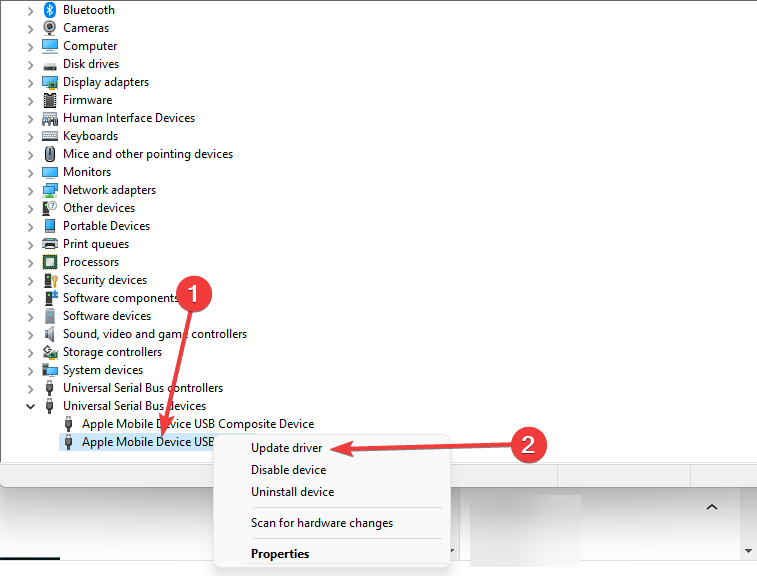Click the Universal Serial Bus controllers icon
Image resolution: width=757 pixels, height=576 pixels.
click(49, 388)
